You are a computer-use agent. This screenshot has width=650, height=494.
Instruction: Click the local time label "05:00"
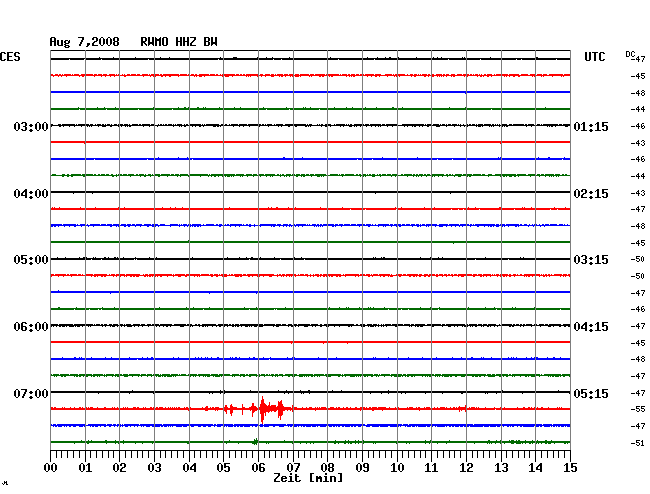coord(31,260)
